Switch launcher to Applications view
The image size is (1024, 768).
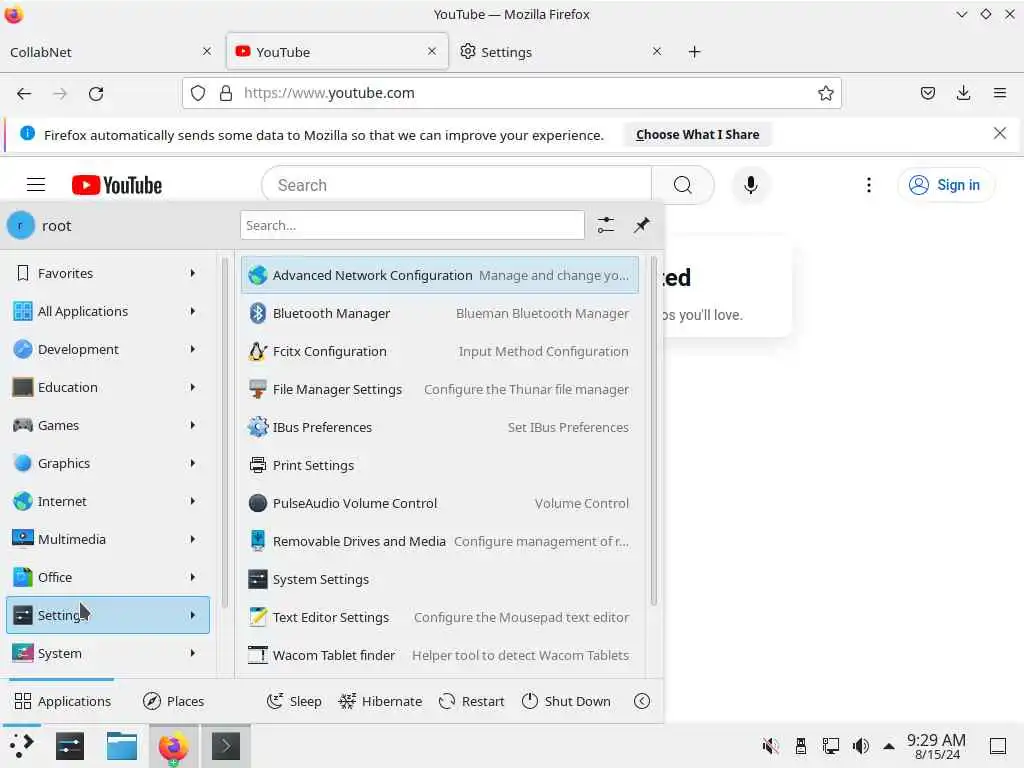pyautogui.click(x=63, y=701)
